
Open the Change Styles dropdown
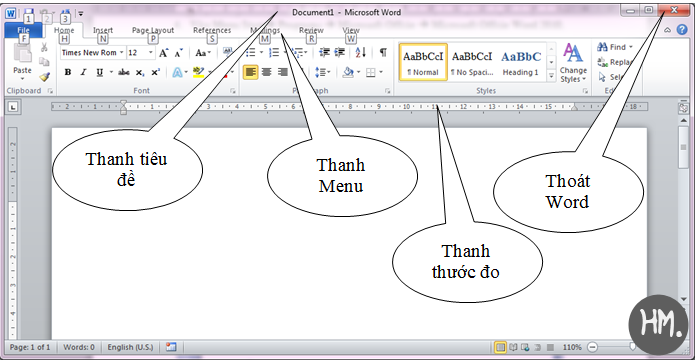(x=573, y=63)
